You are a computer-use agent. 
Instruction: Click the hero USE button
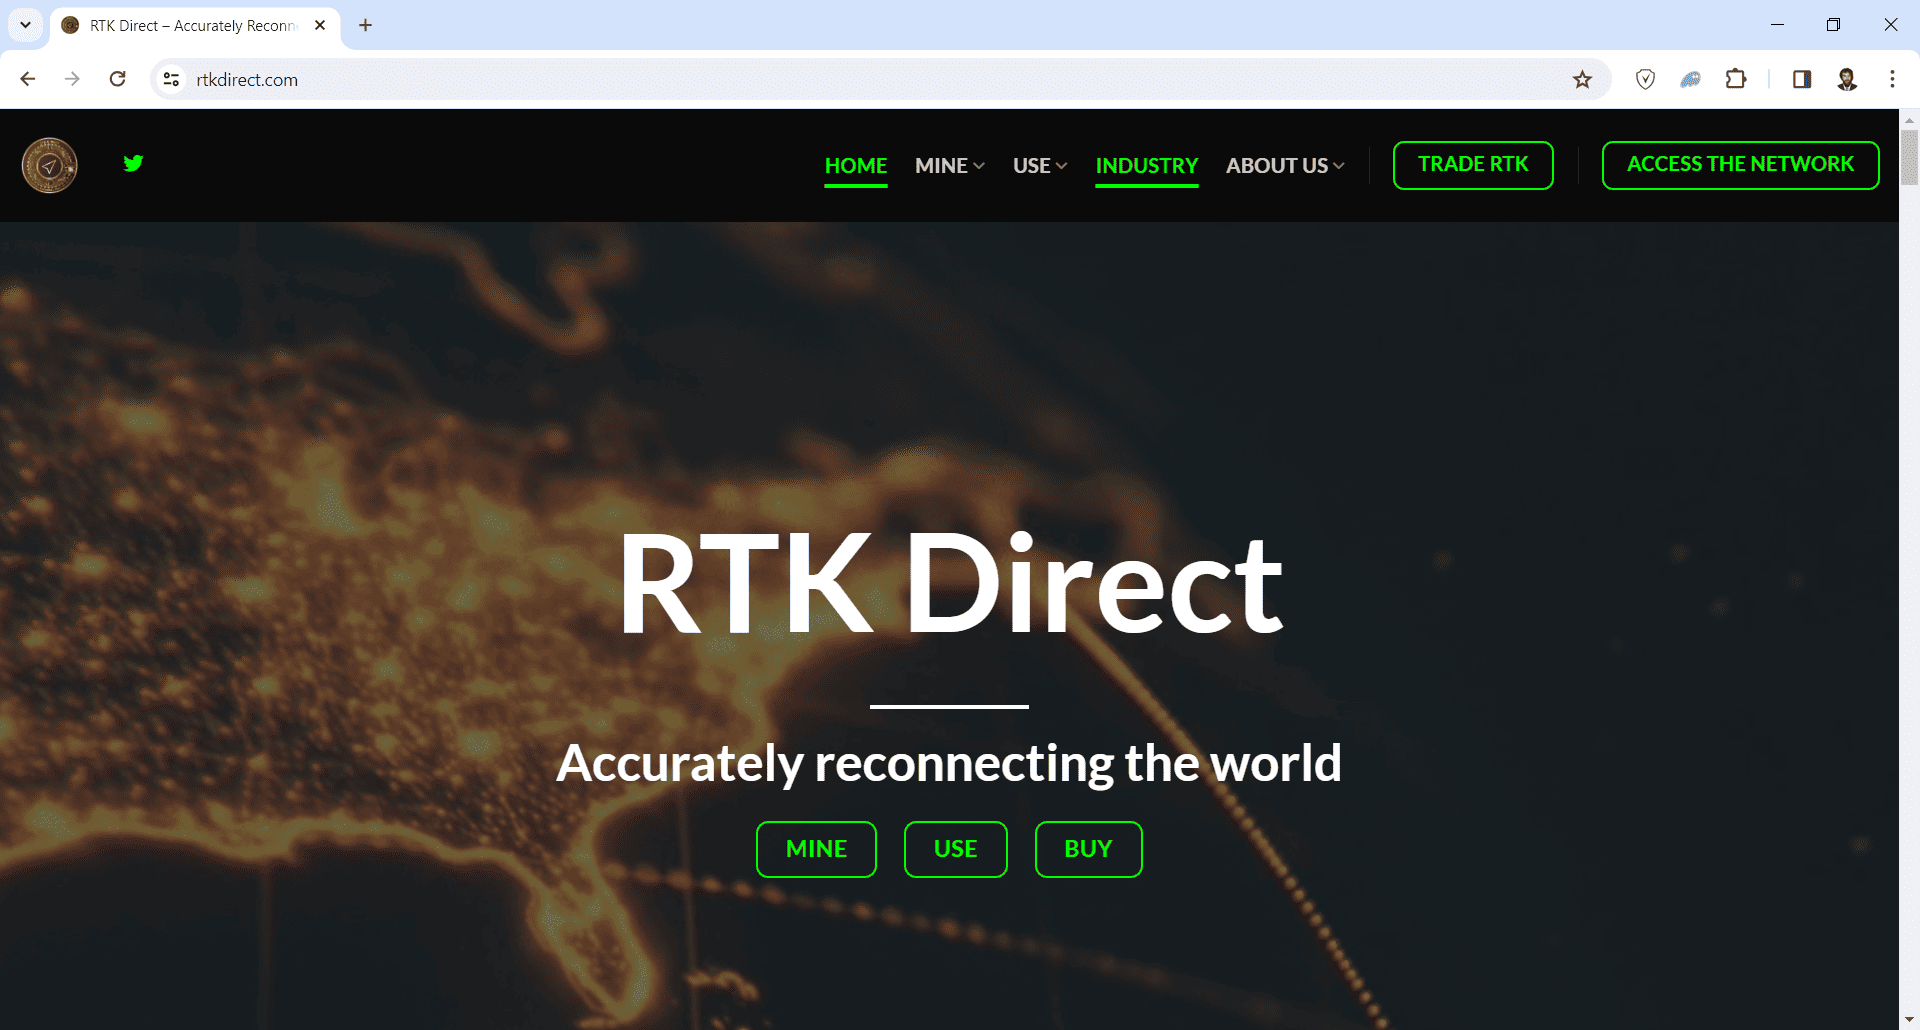tap(955, 849)
